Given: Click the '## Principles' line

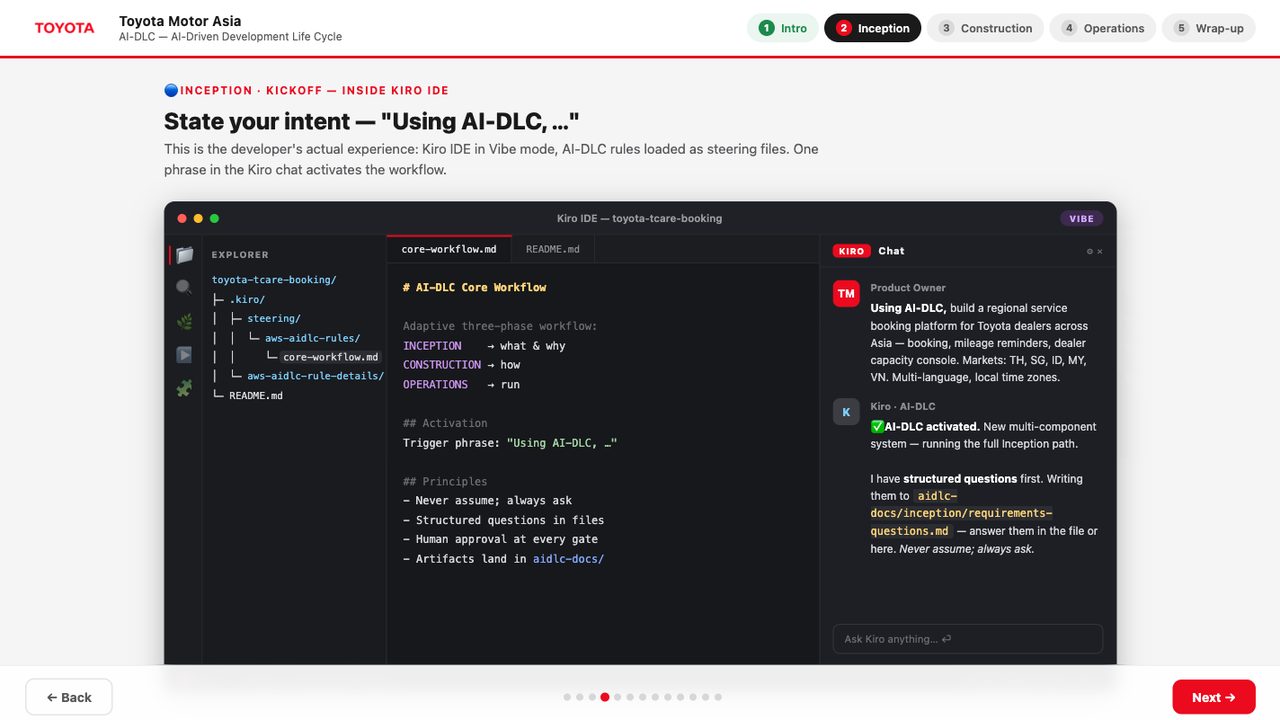Looking at the screenshot, I should 445,481.
